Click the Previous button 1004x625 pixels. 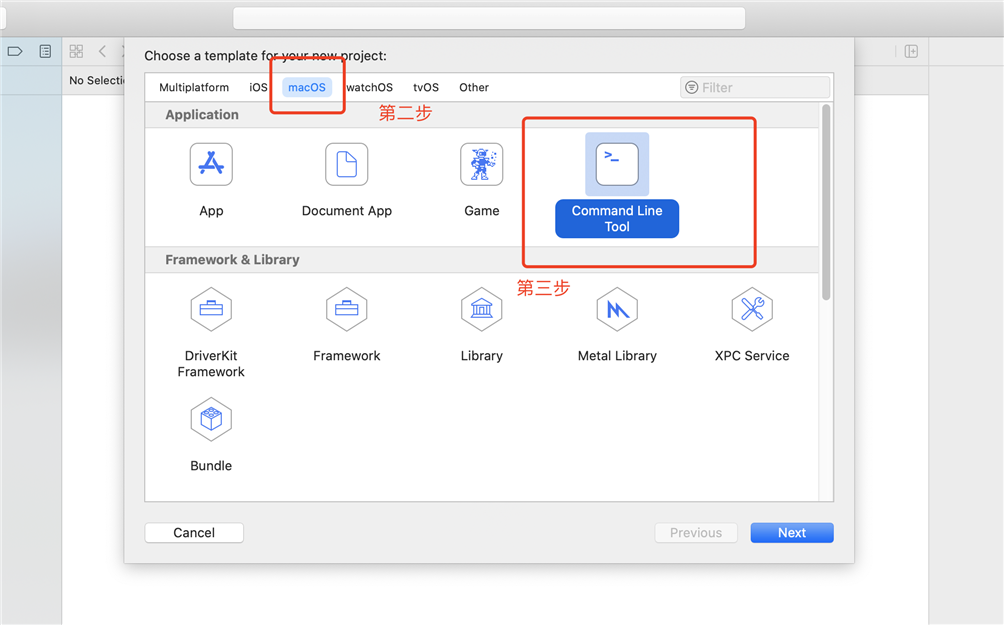pyautogui.click(x=696, y=533)
